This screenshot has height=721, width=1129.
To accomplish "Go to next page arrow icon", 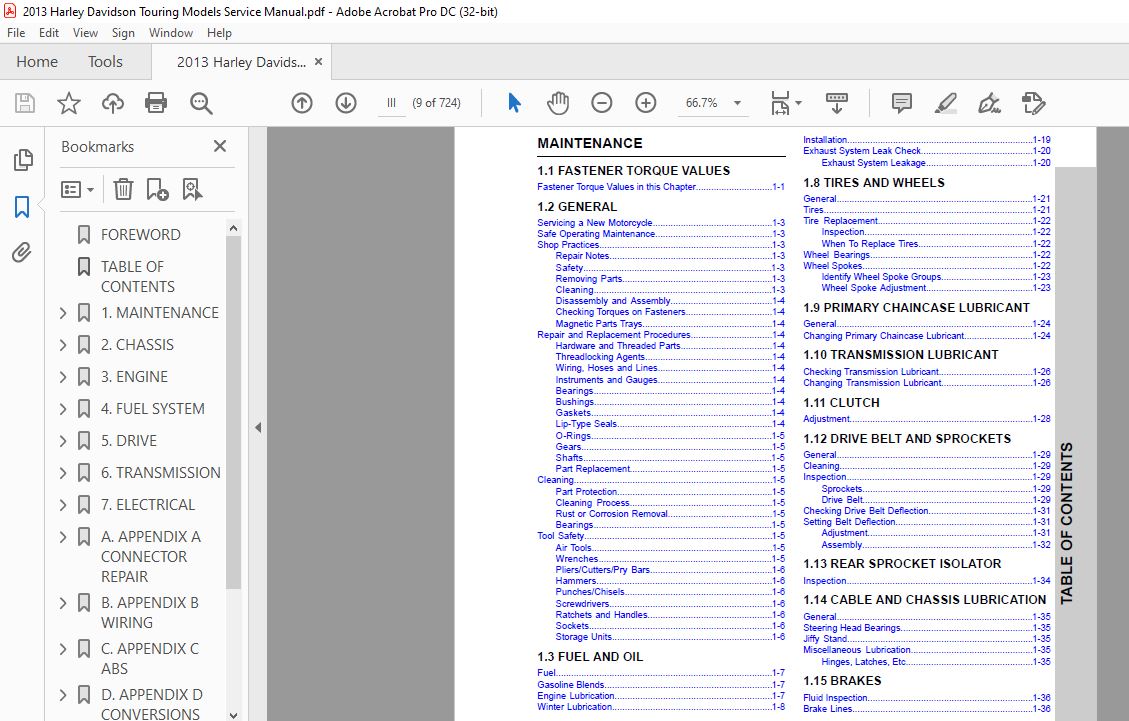I will point(346,103).
